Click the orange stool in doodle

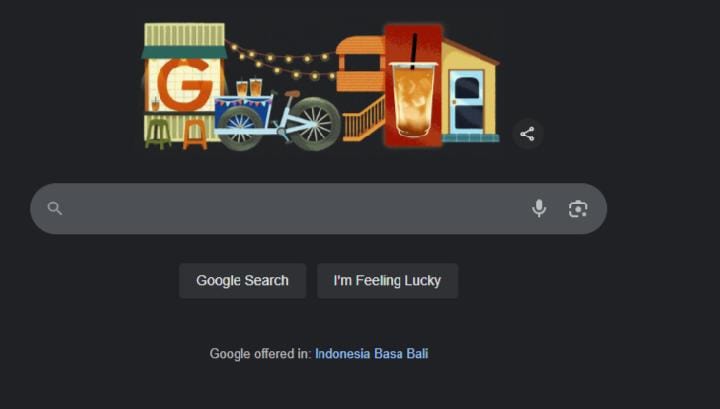tap(195, 134)
